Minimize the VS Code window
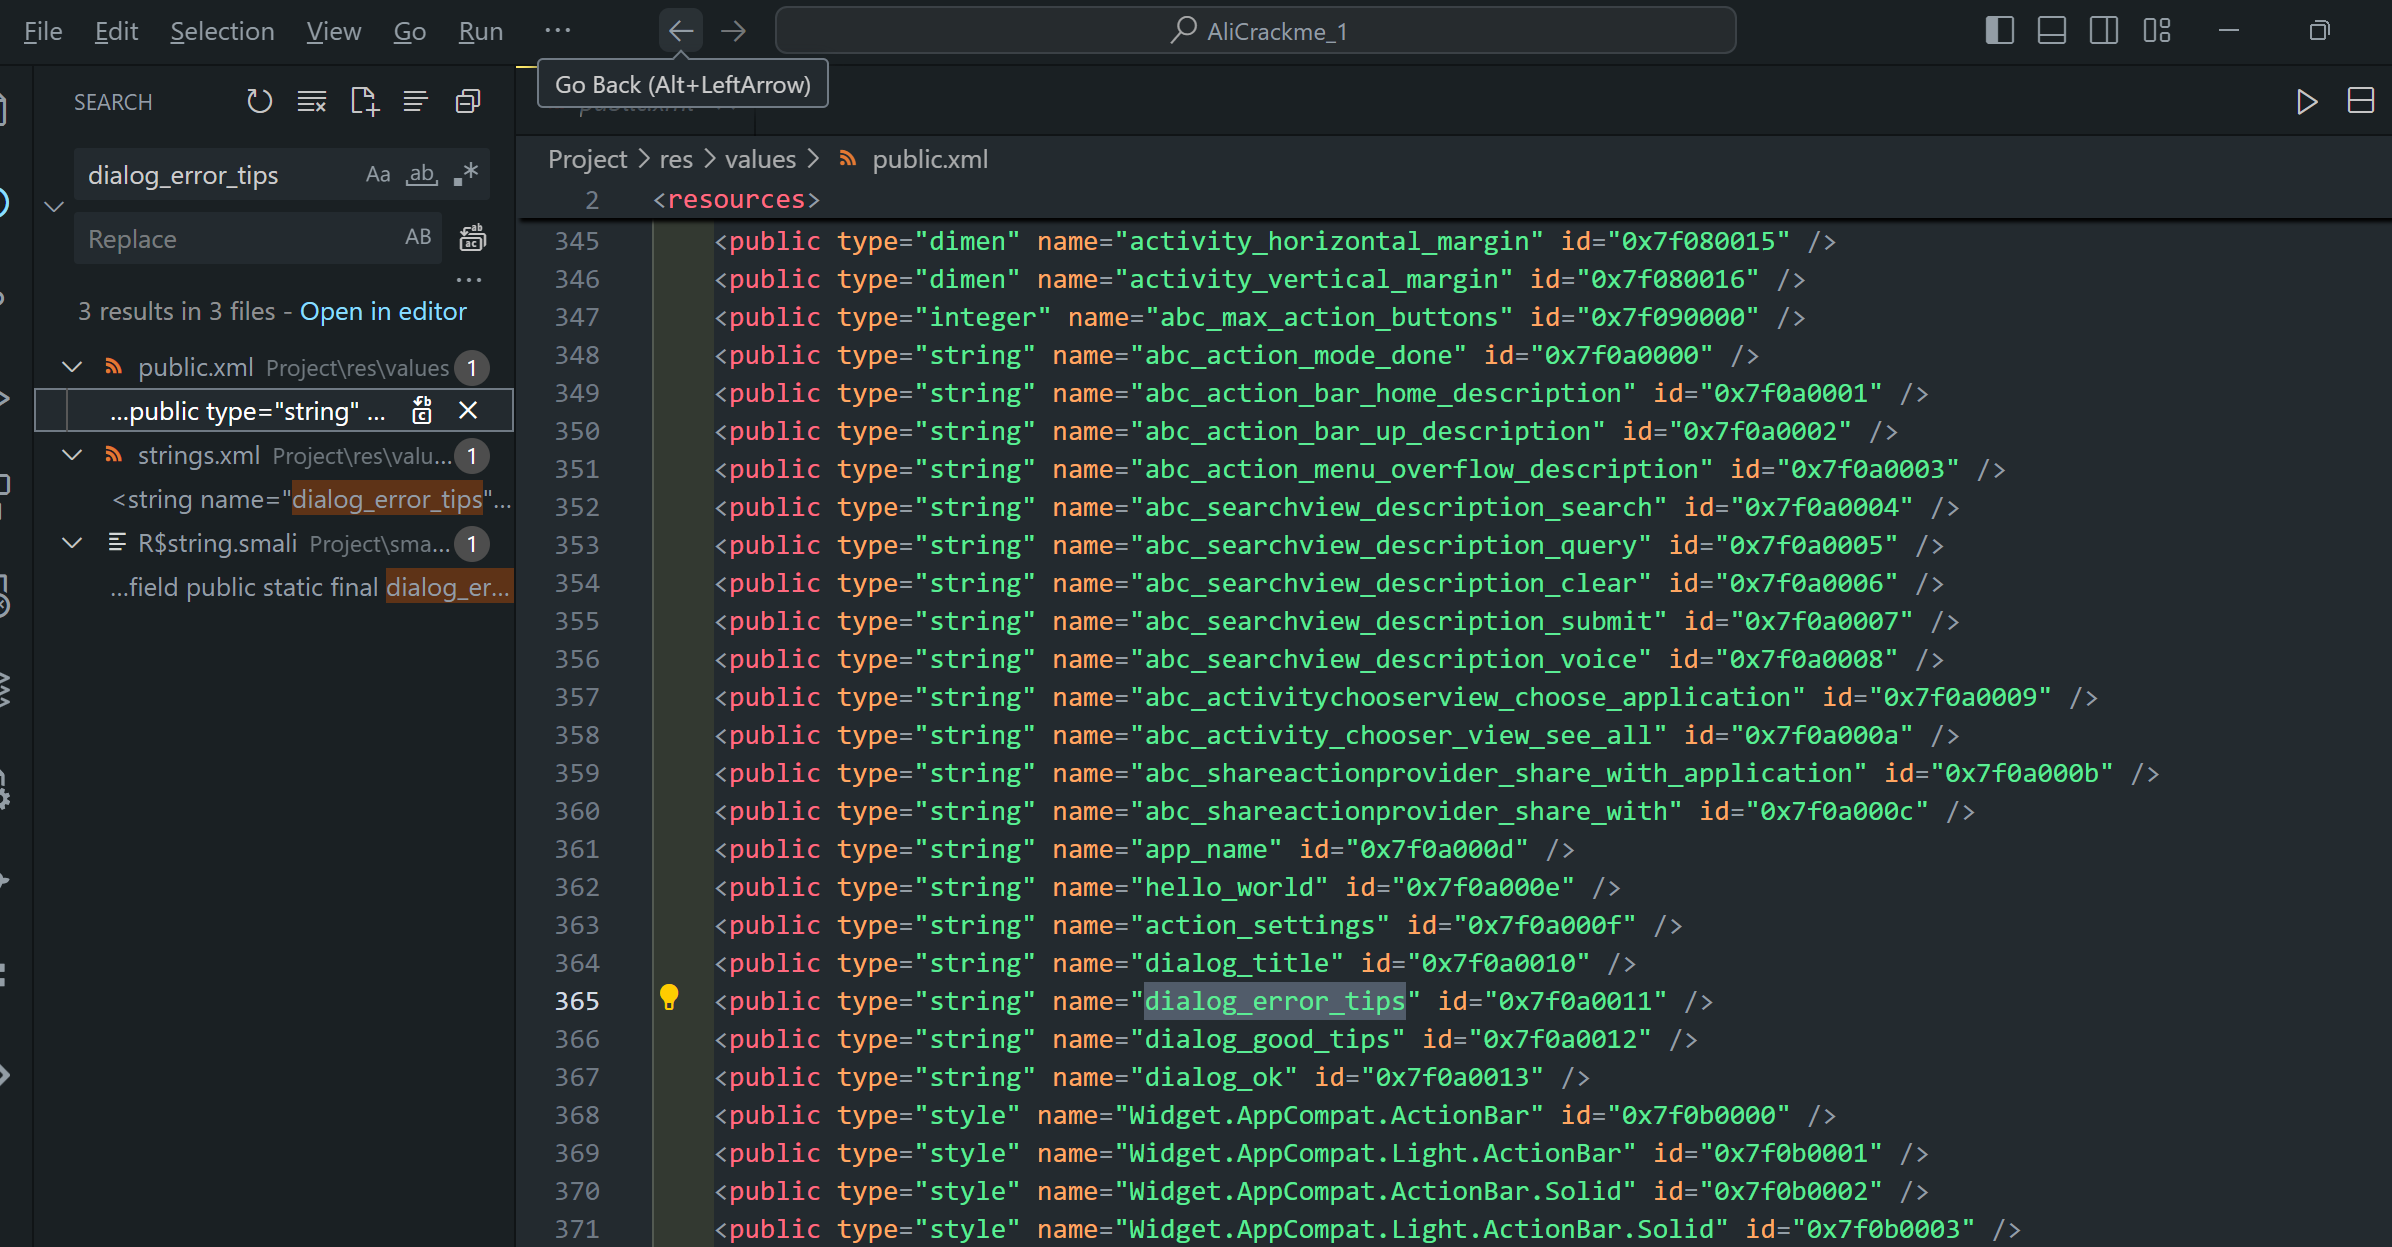The width and height of the screenshot is (2392, 1247). (x=2229, y=31)
